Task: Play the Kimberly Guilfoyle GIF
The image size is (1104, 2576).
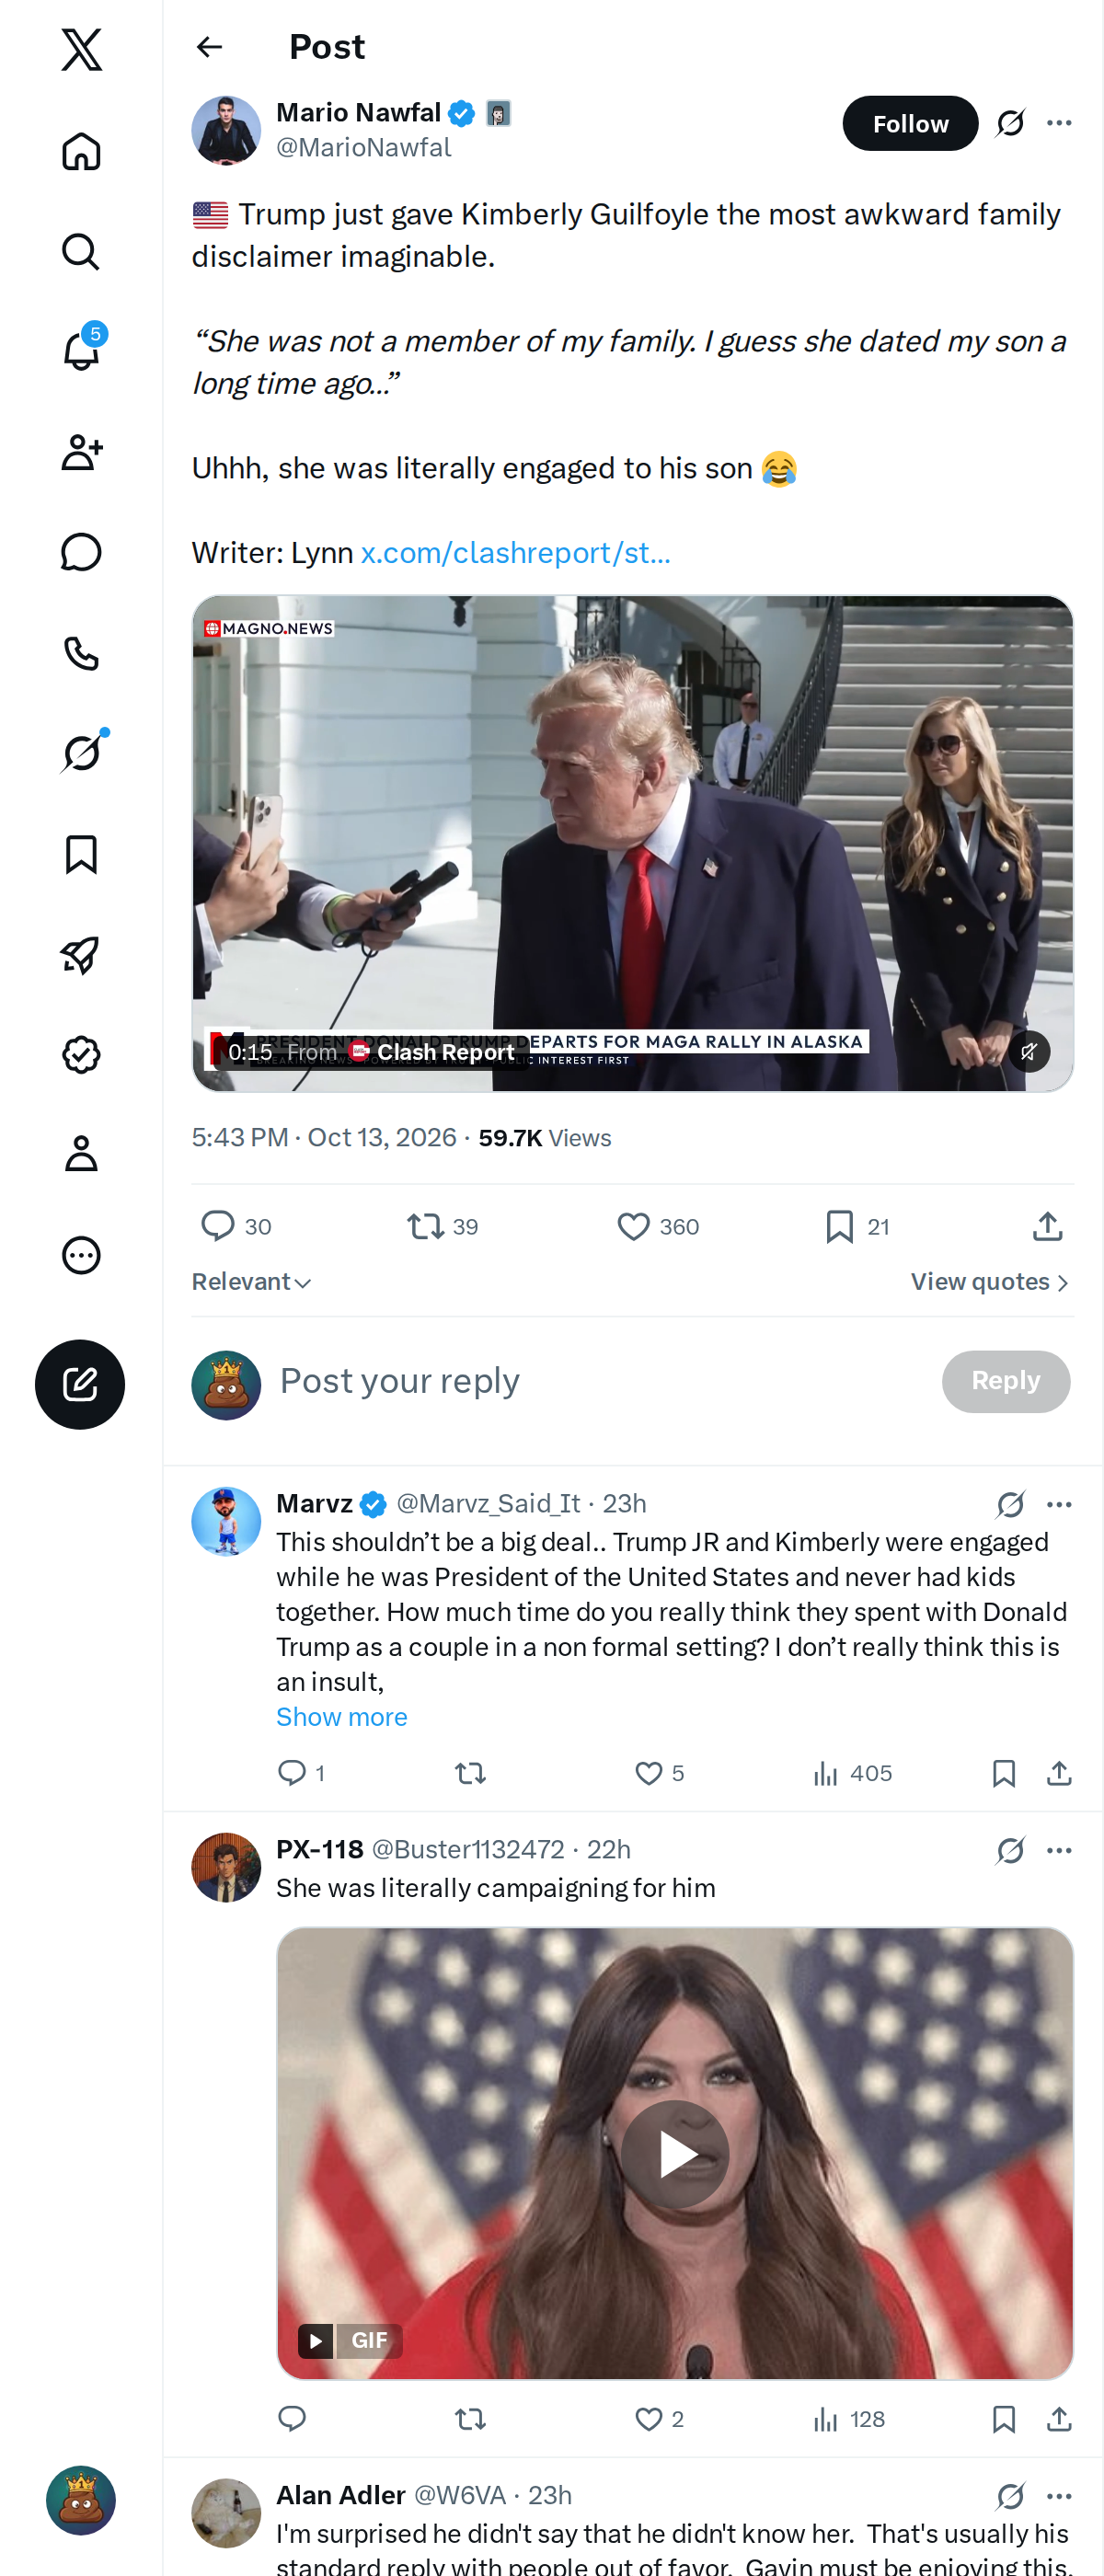Action: [675, 2153]
